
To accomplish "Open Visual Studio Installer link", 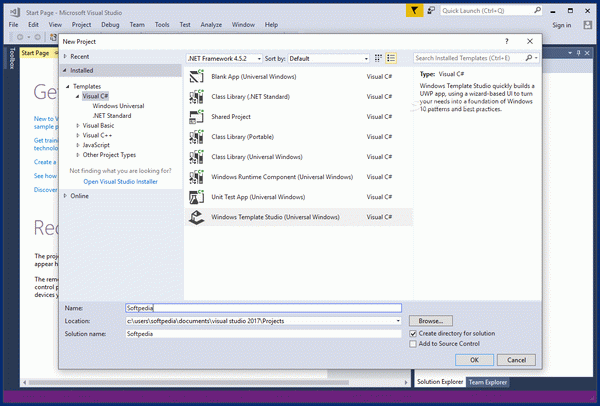I will click(121, 182).
